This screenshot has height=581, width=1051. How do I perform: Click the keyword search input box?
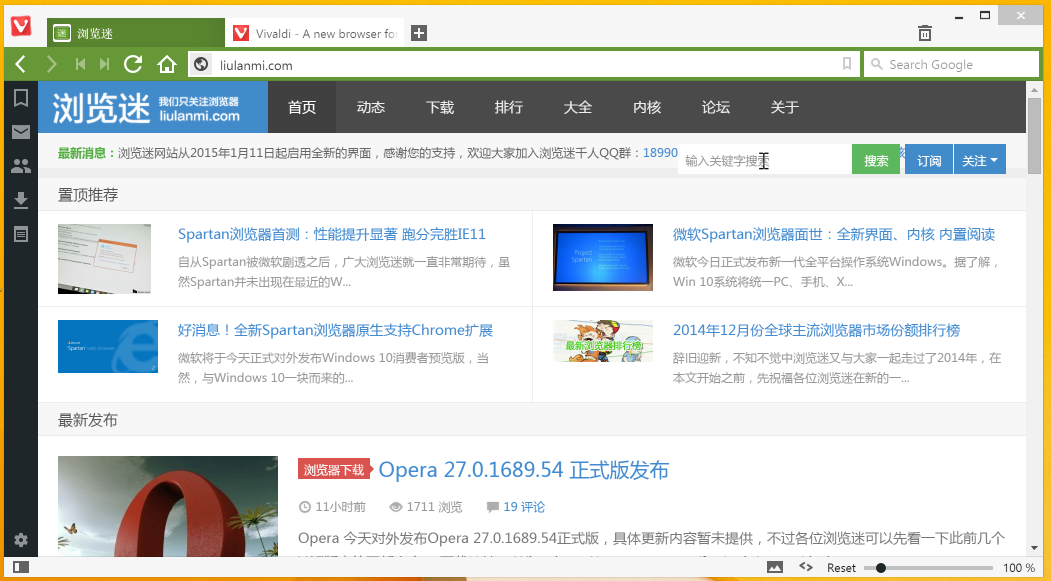(765, 160)
